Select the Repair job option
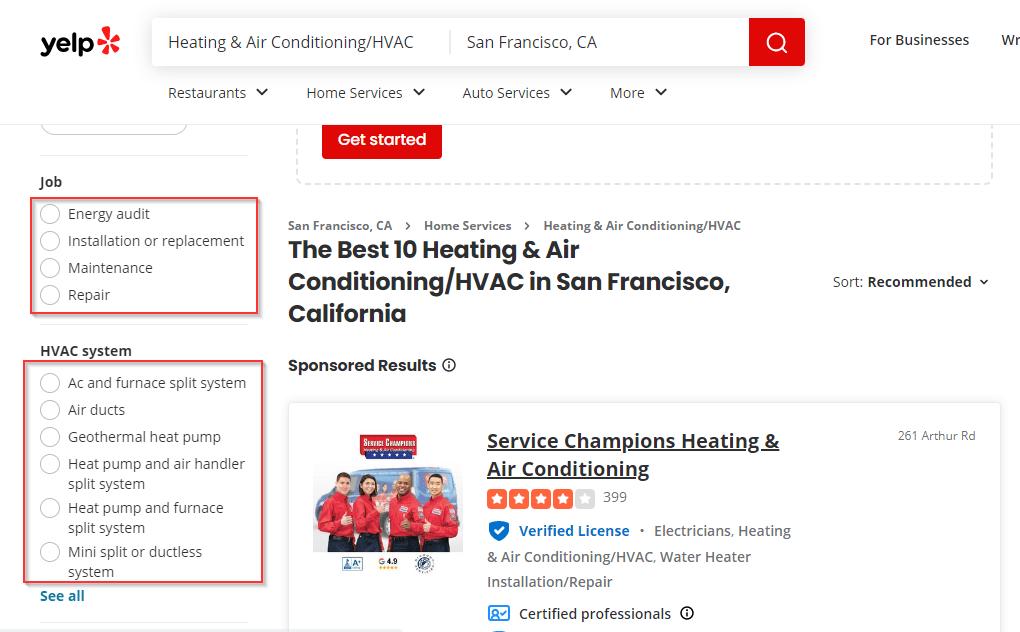Image resolution: width=1020 pixels, height=632 pixels. [x=50, y=295]
